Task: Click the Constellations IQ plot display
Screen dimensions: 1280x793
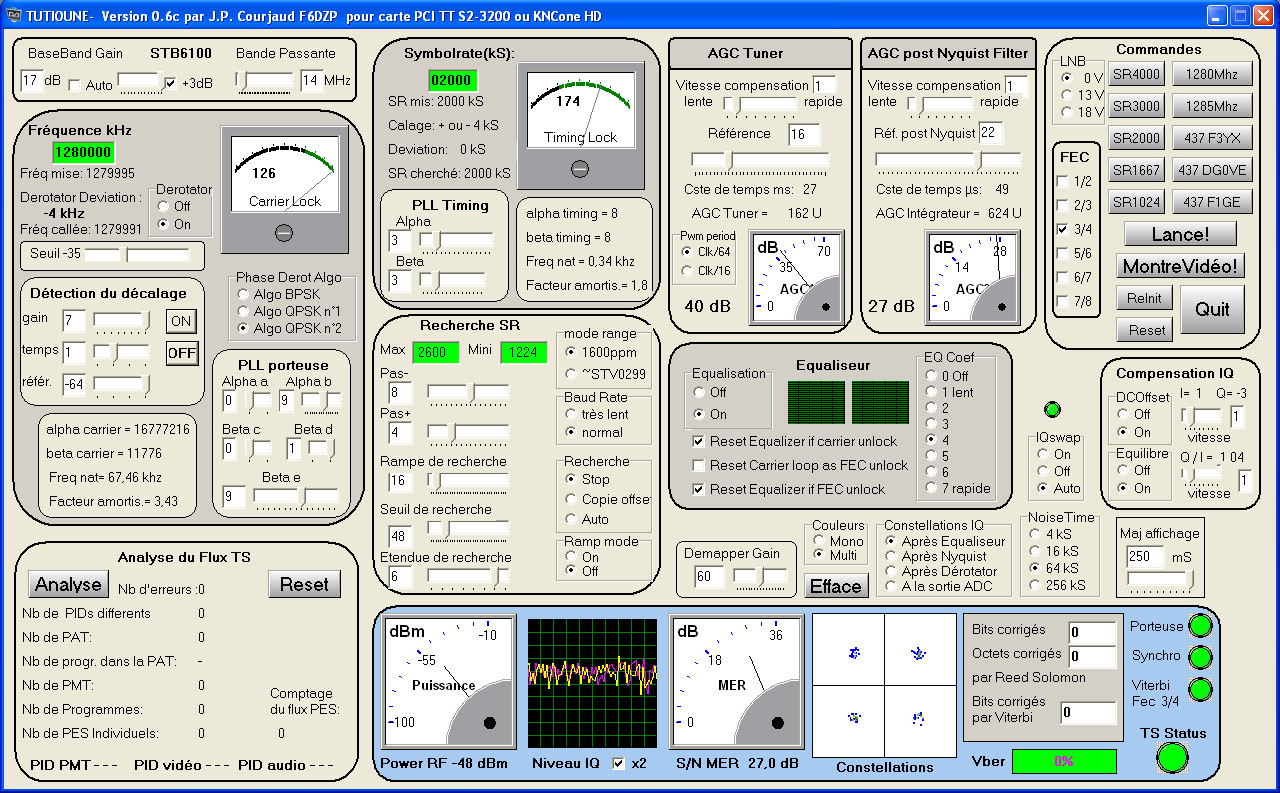Action: pos(884,685)
